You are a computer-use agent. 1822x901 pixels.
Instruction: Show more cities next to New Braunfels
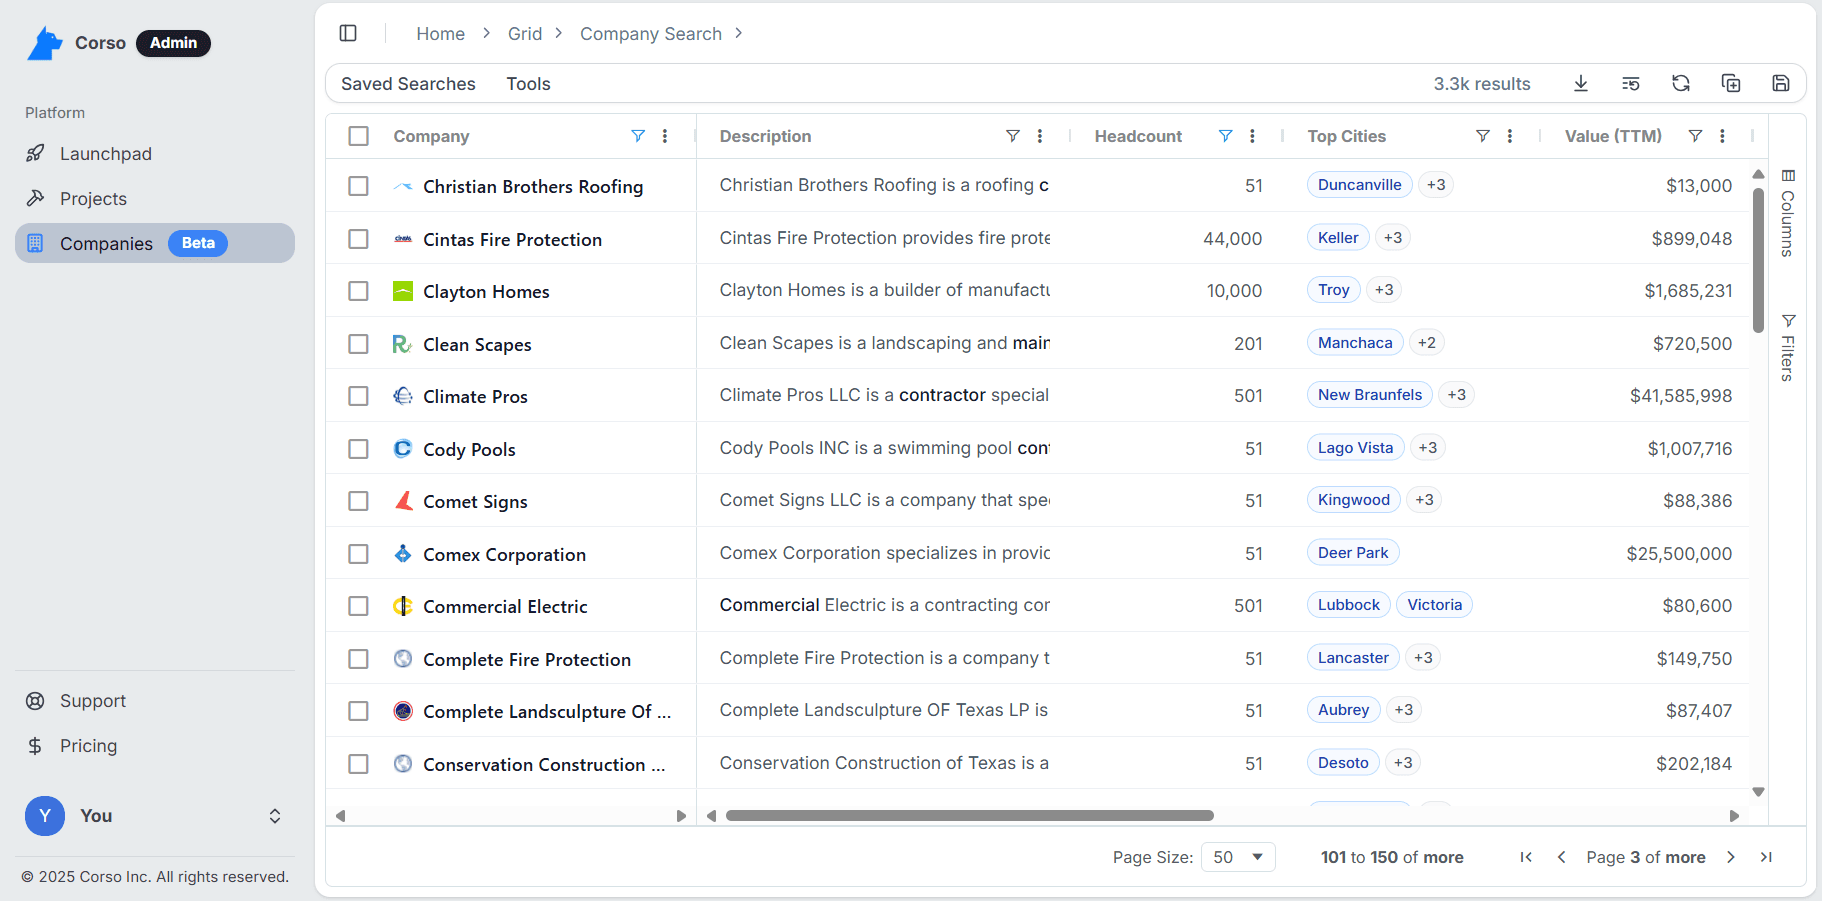coord(1457,395)
